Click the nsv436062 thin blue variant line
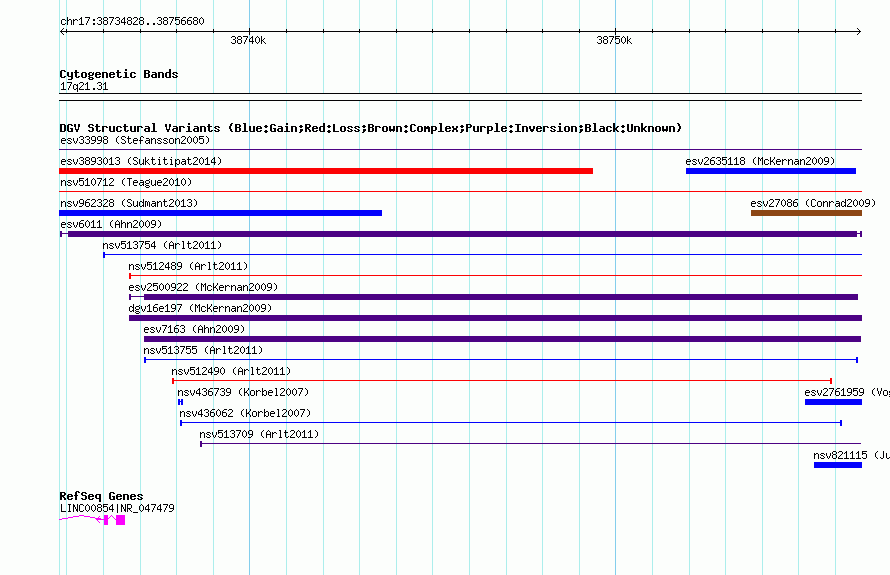 point(511,423)
